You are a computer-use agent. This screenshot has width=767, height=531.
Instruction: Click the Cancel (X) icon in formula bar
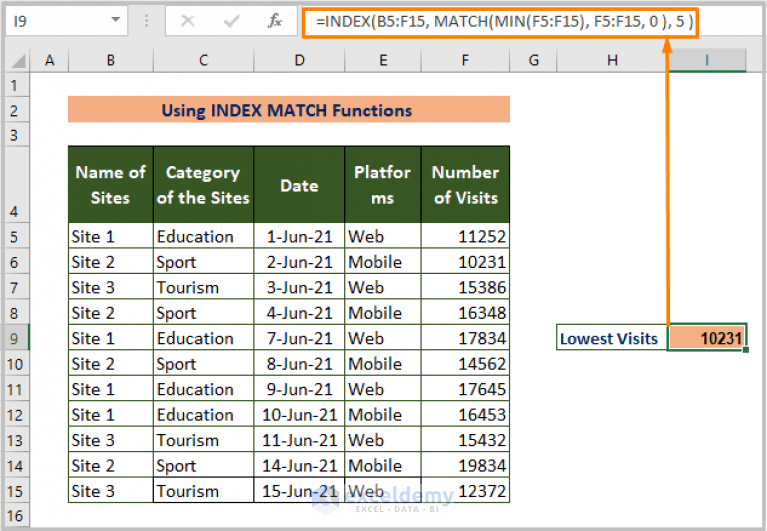[x=187, y=21]
